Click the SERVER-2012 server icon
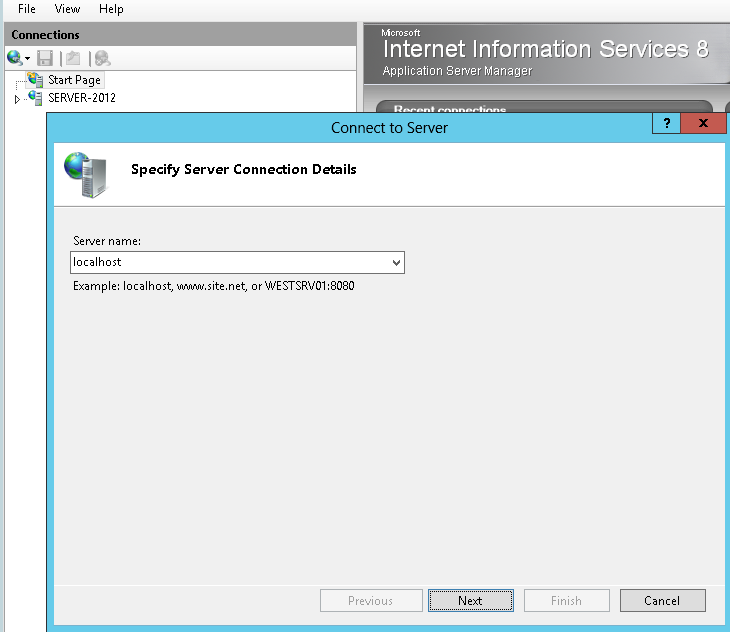 click(x=35, y=98)
